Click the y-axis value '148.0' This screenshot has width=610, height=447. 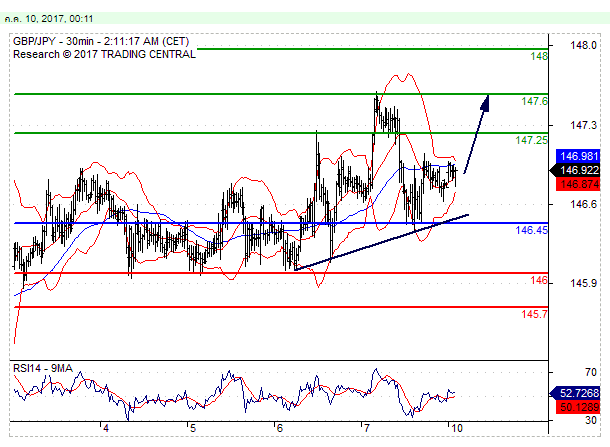(x=583, y=46)
